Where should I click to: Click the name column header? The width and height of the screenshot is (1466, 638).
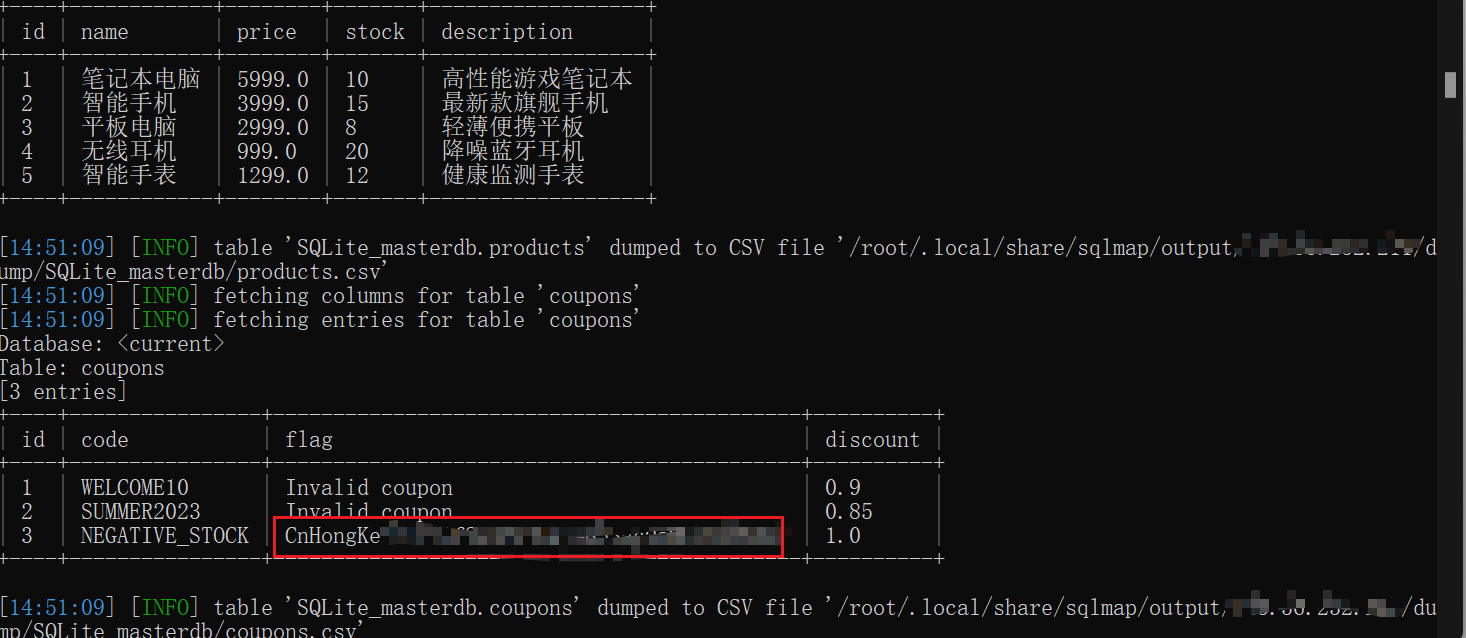(x=104, y=32)
